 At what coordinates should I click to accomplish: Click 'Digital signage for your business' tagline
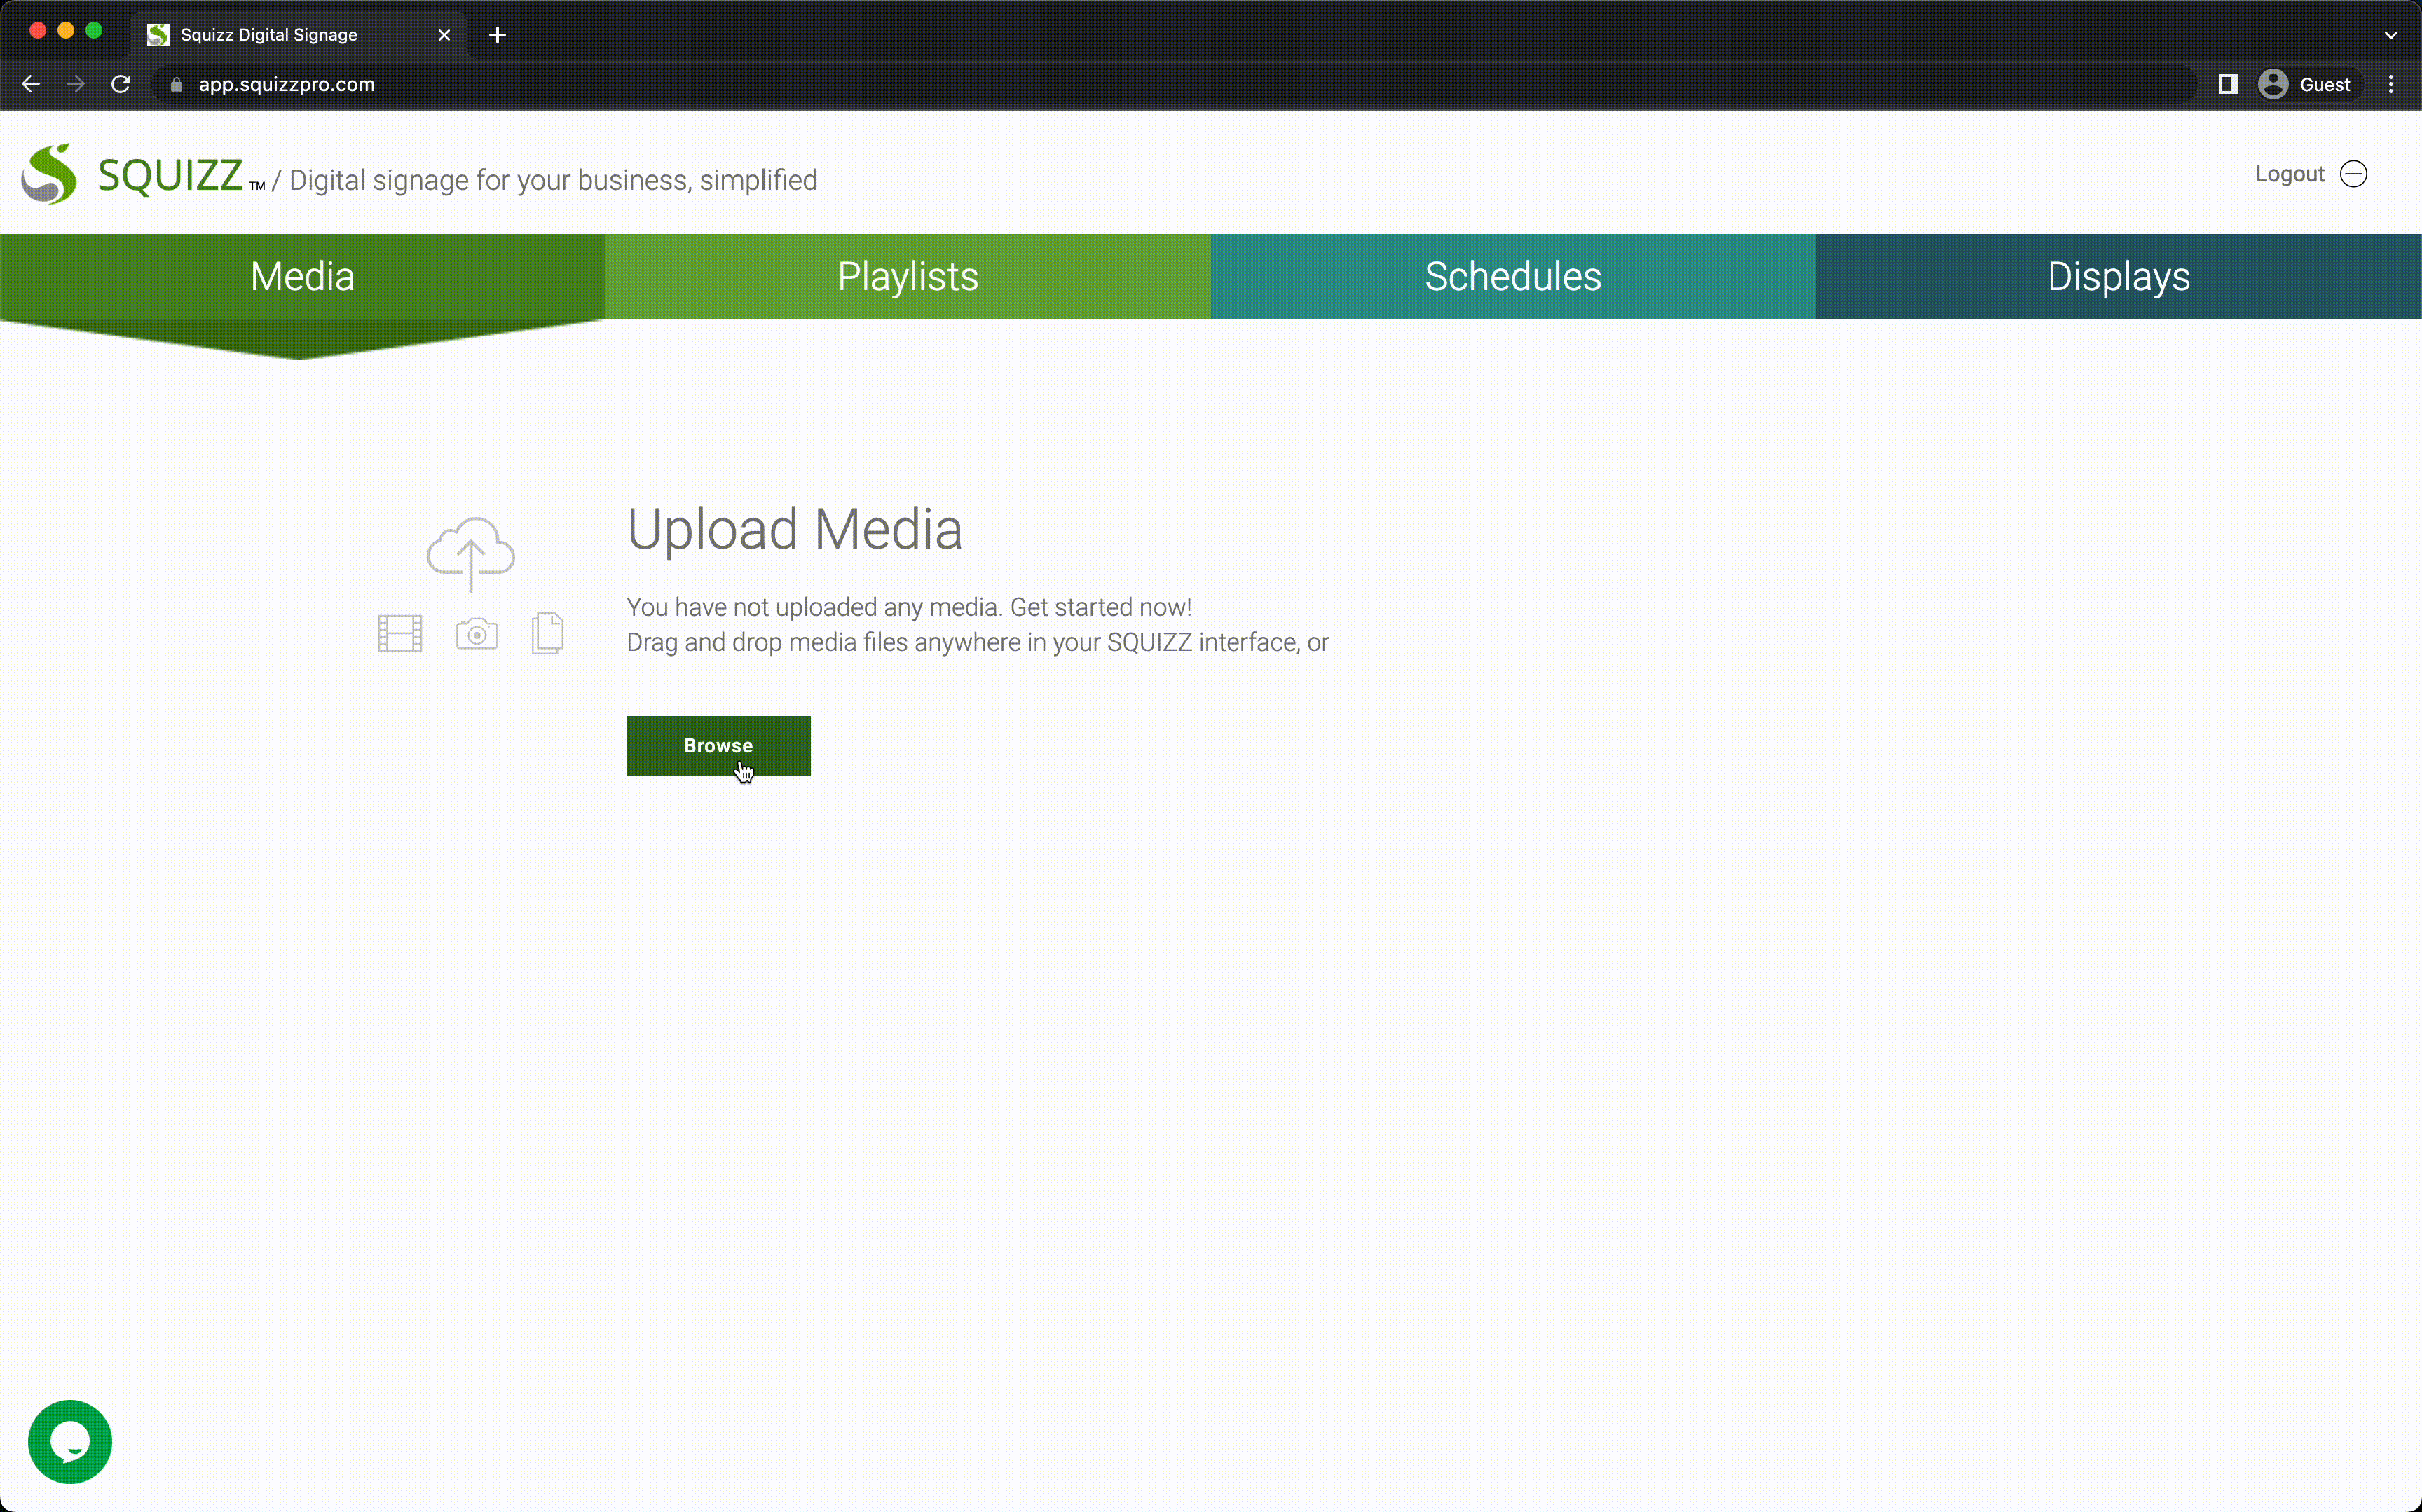click(x=553, y=180)
